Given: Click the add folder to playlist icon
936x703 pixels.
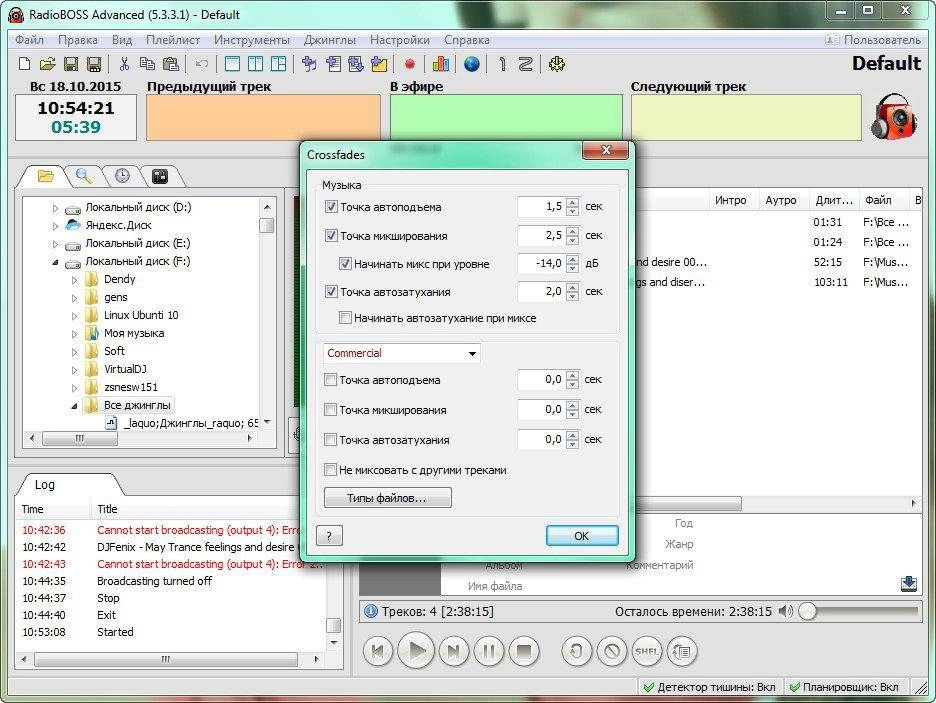Looking at the screenshot, I should point(379,64).
